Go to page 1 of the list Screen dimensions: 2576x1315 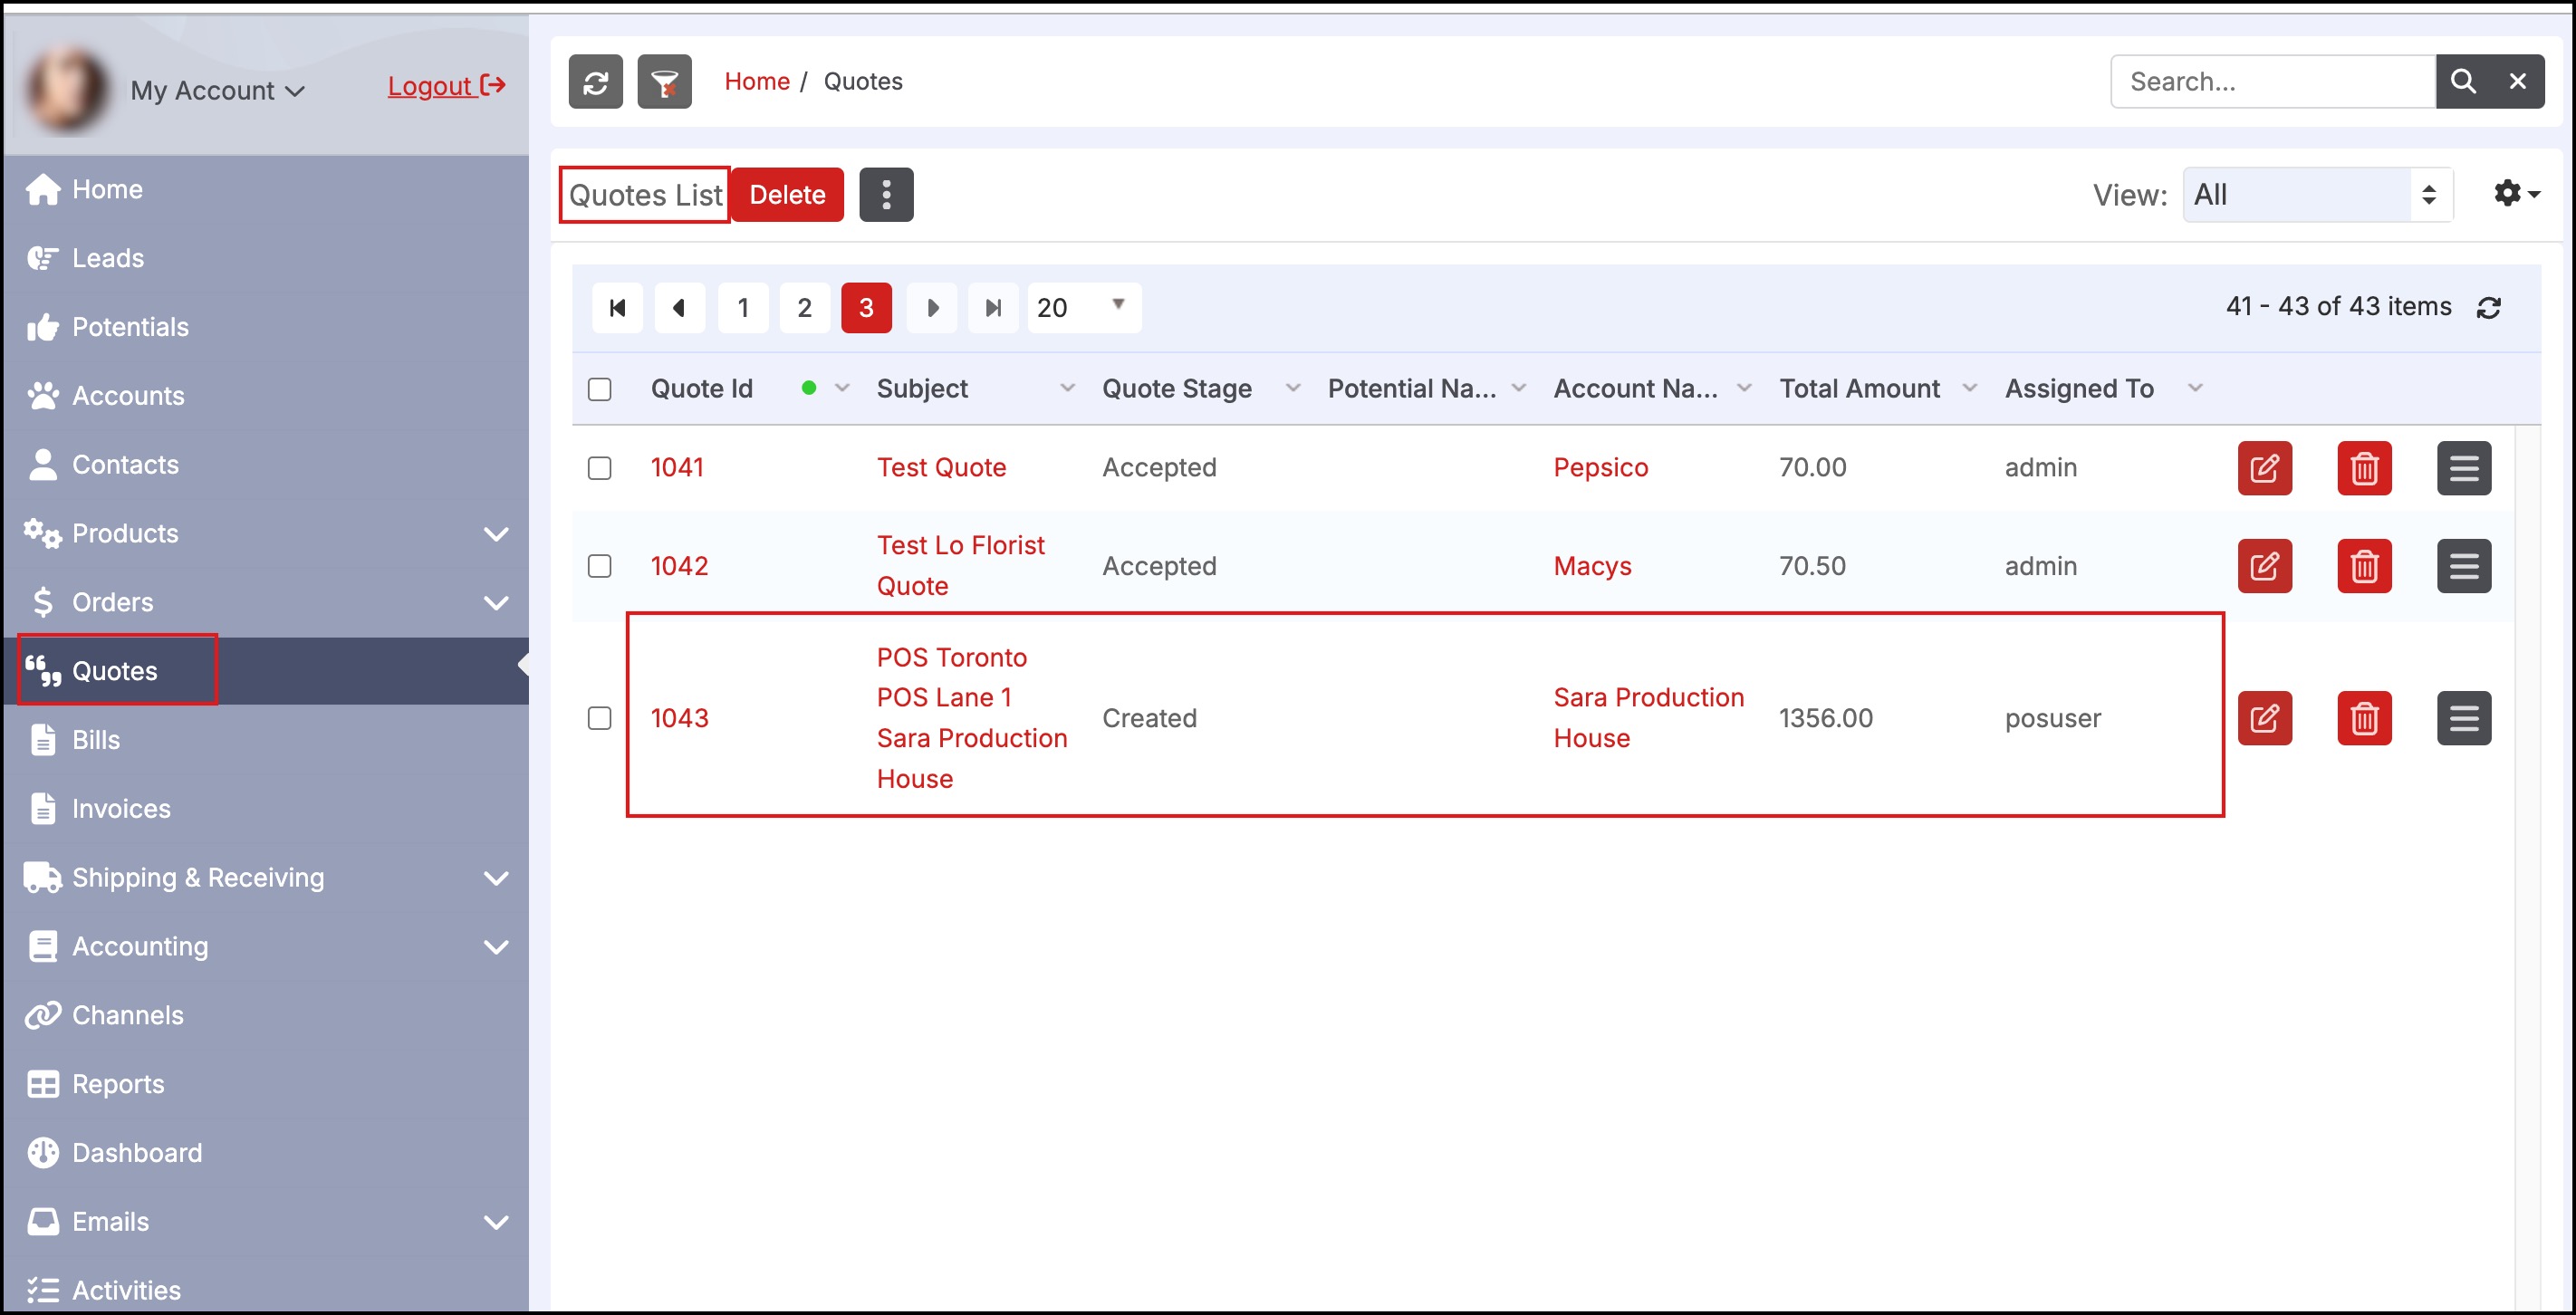743,308
